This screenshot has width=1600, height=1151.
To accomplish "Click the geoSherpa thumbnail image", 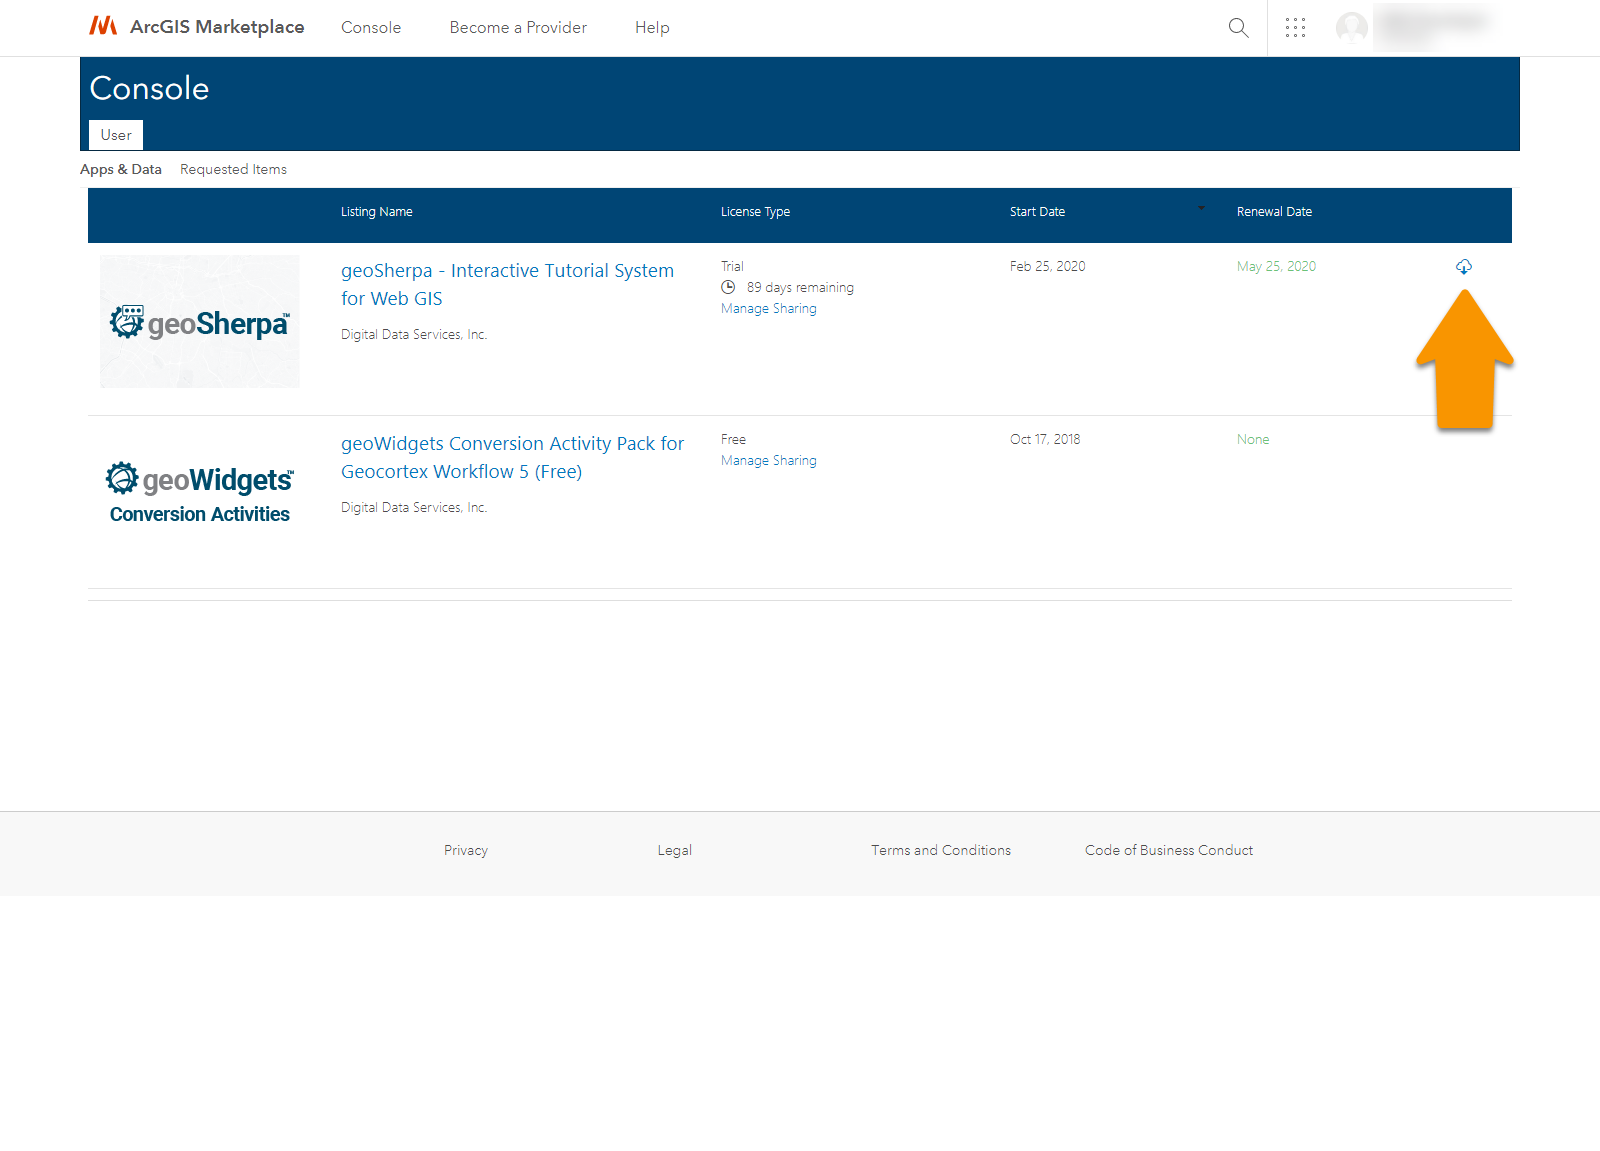I will (200, 321).
